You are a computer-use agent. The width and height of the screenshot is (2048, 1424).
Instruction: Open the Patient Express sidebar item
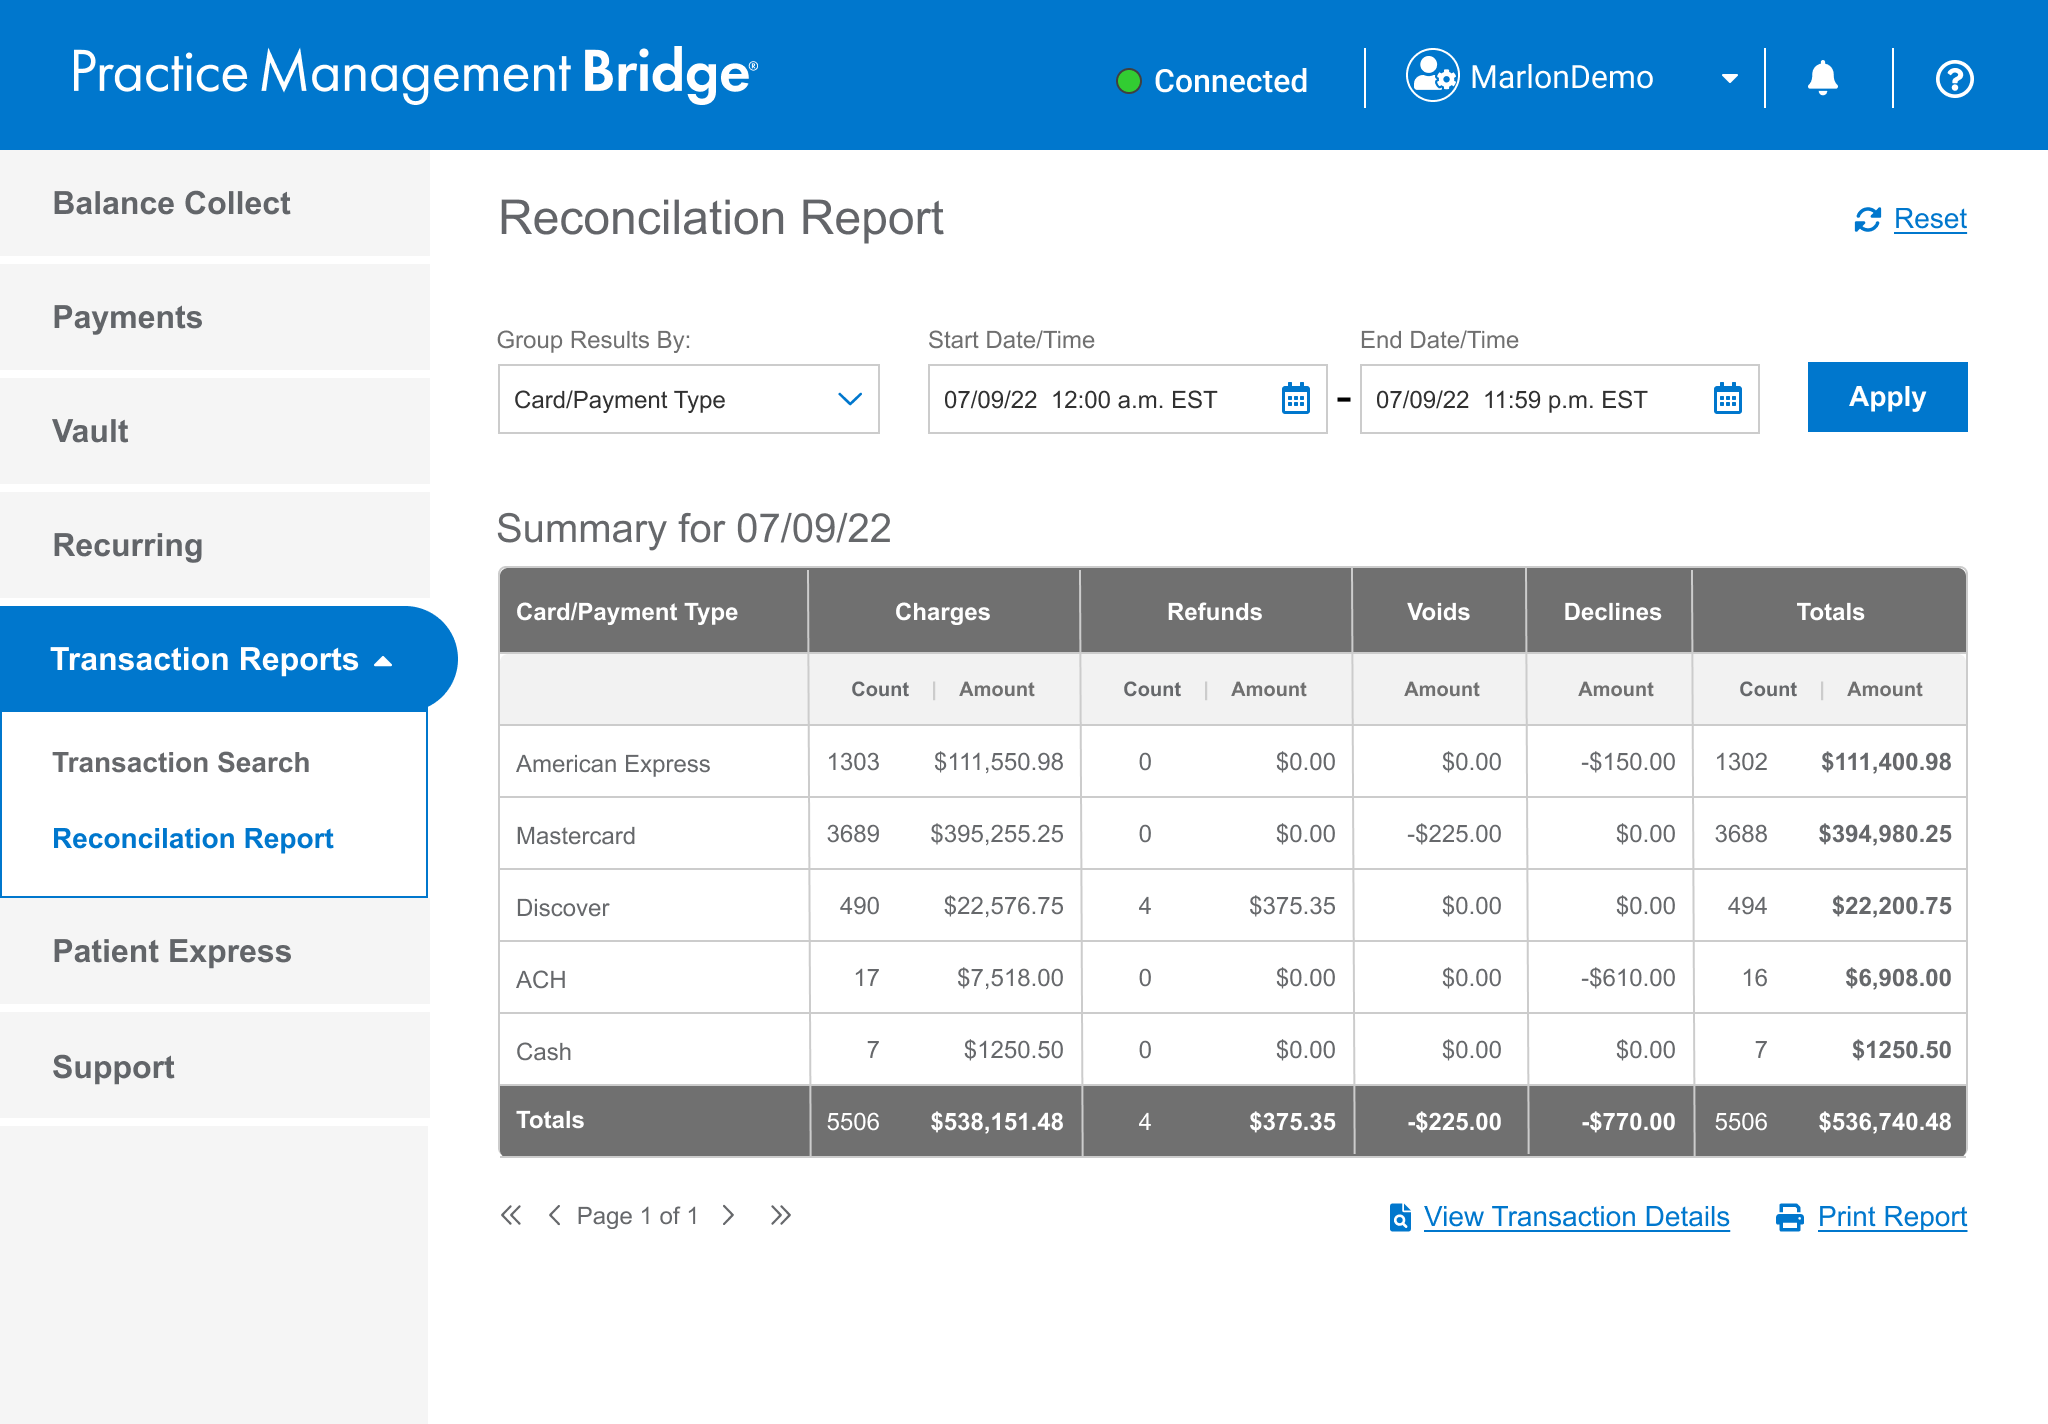pos(171,951)
